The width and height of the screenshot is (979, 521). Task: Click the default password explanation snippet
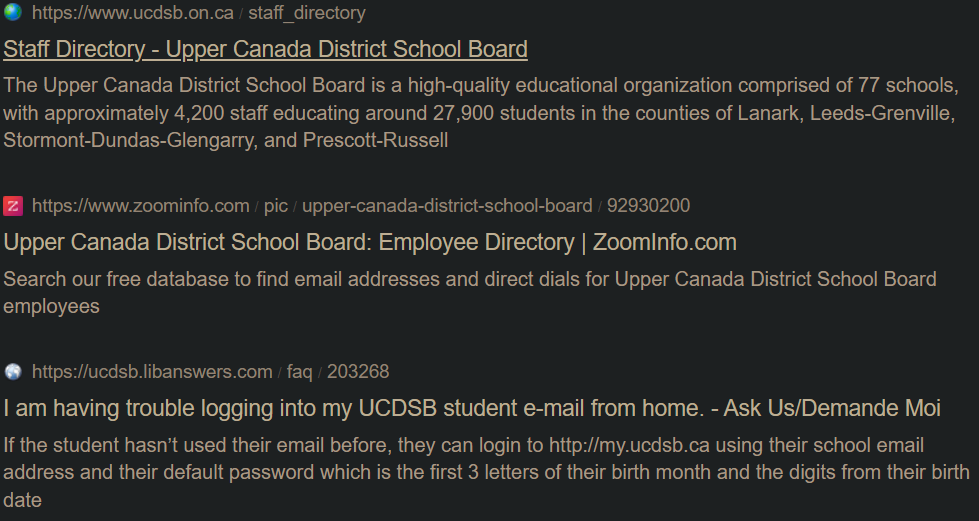[x=486, y=471]
